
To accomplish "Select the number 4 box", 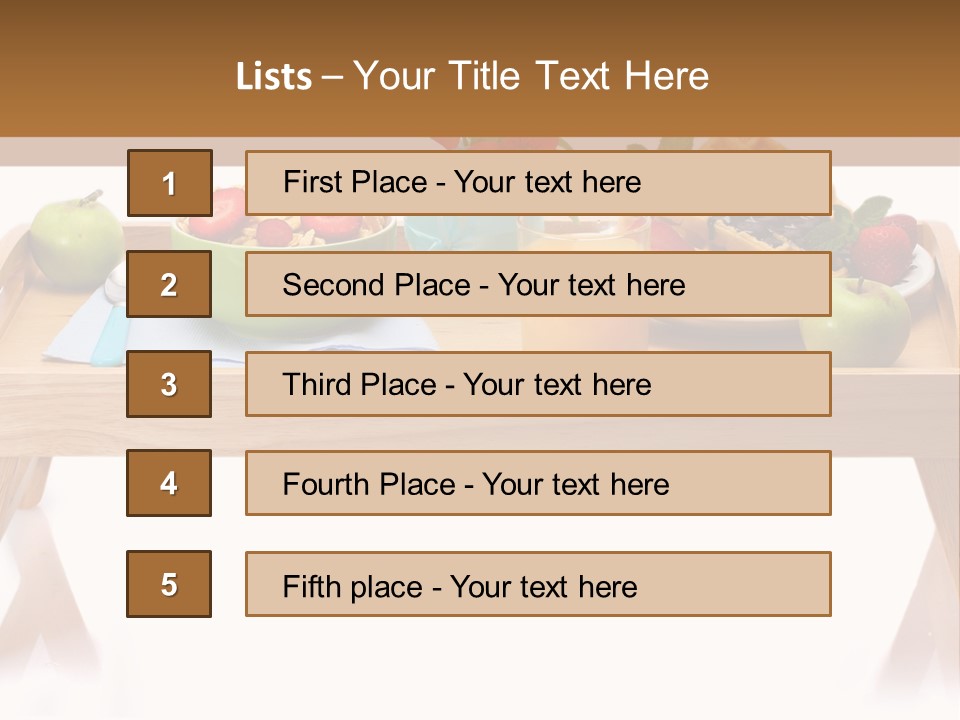I will (x=169, y=483).
